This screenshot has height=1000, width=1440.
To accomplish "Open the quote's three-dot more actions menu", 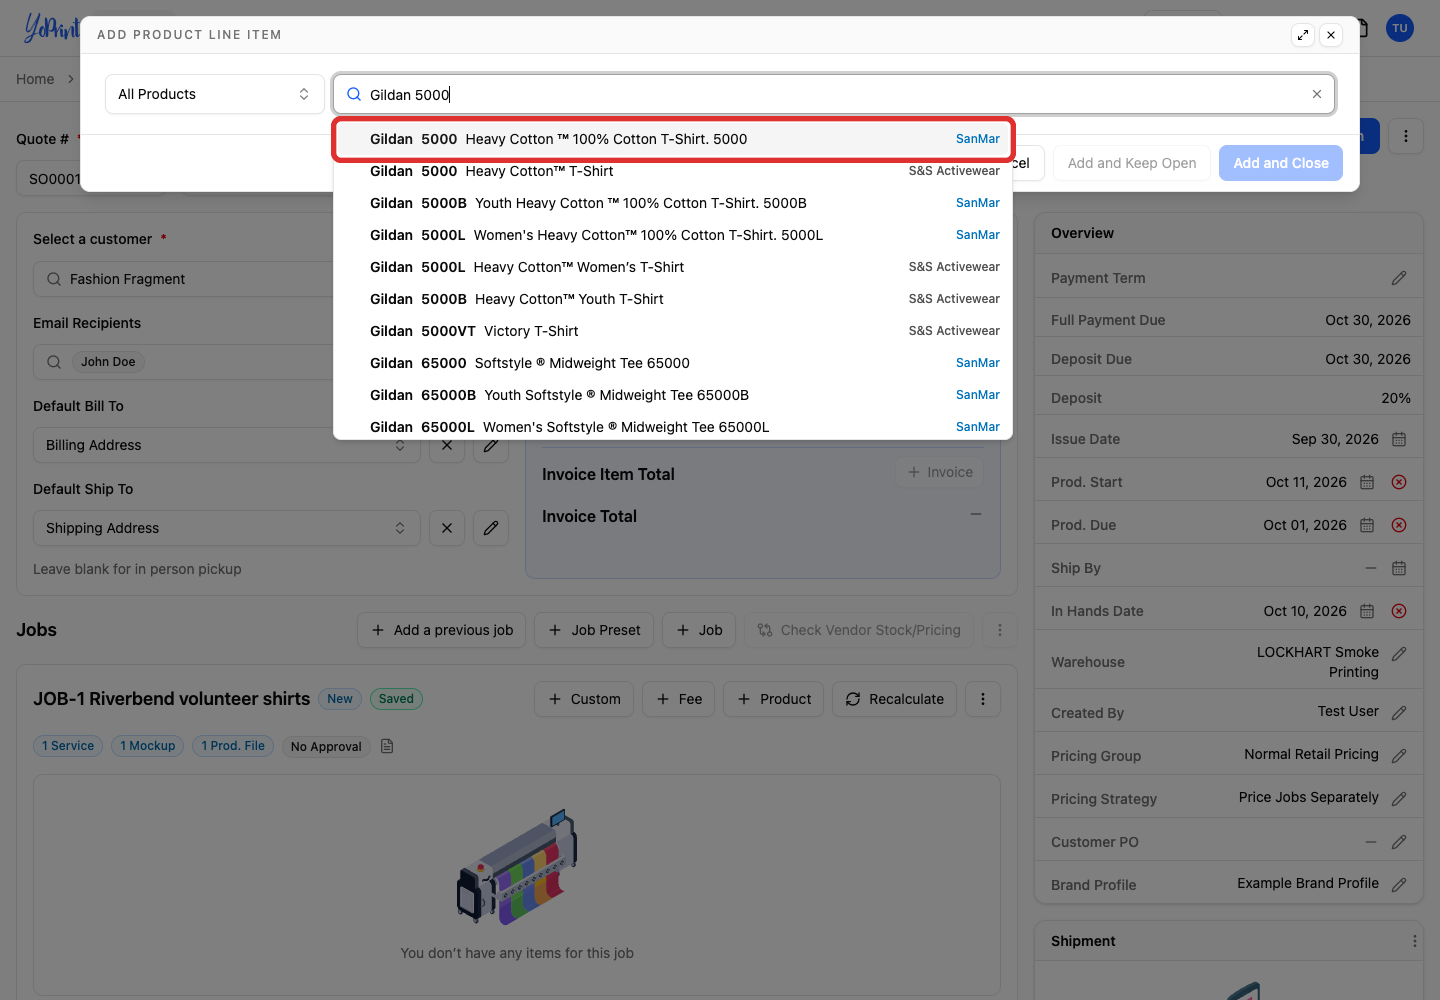I will click(1406, 136).
